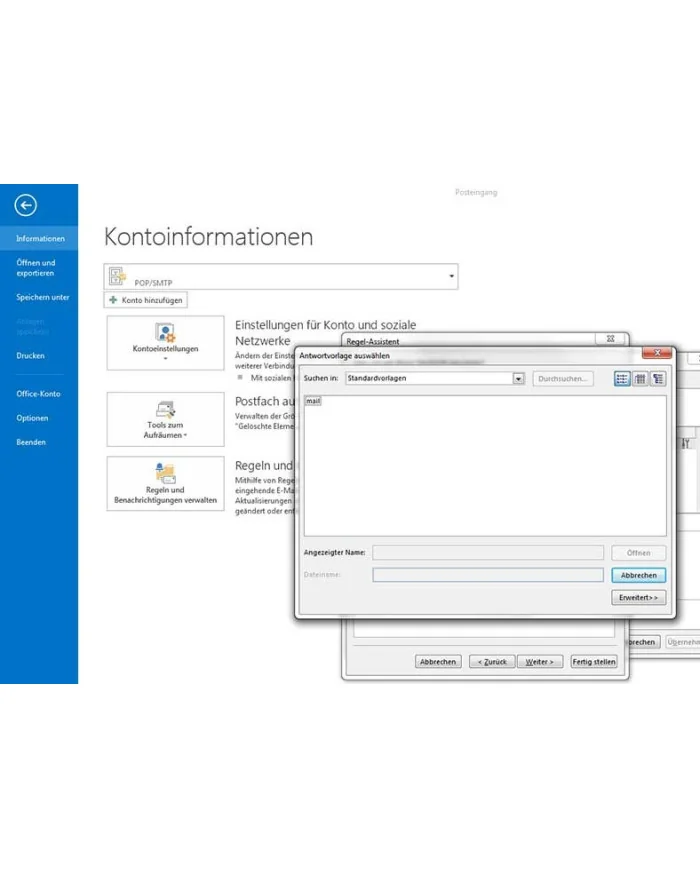Open Office-Konto in the sidebar
This screenshot has height=869, width=700.
[x=39, y=393]
